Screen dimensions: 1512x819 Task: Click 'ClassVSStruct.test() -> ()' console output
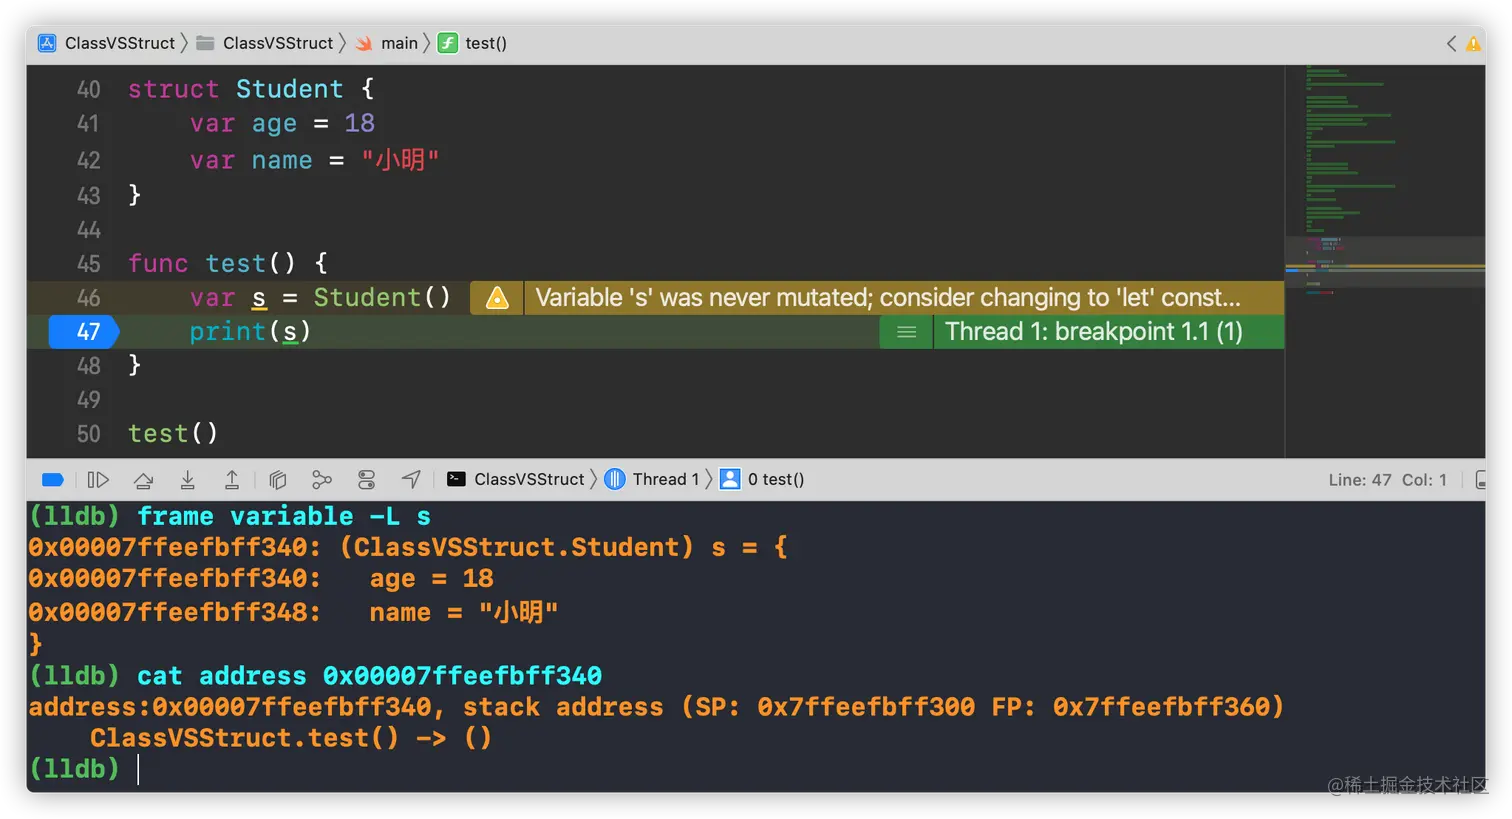(291, 738)
